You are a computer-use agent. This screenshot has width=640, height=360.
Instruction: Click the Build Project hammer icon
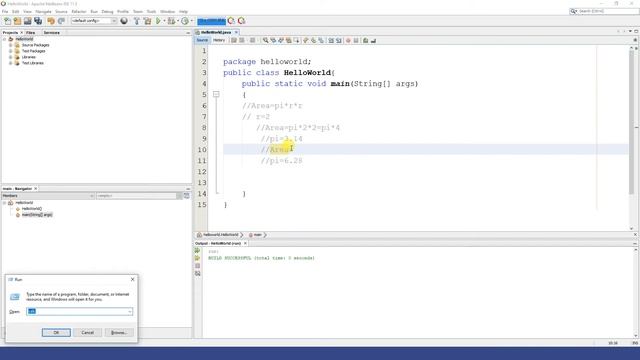click(137, 21)
